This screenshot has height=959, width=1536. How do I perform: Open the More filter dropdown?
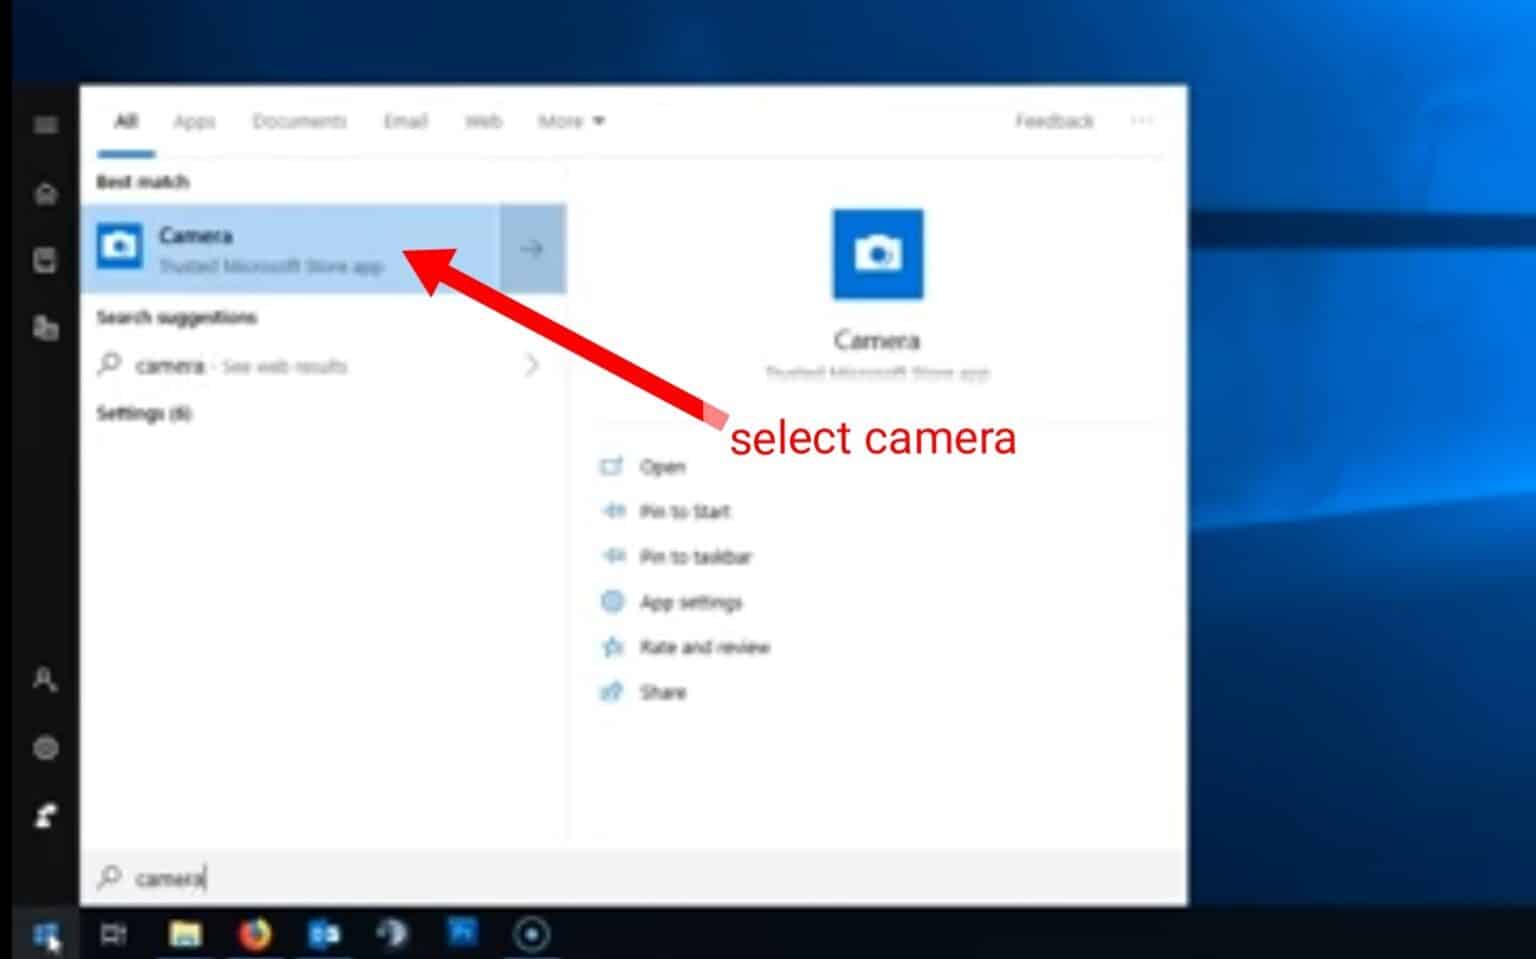tap(570, 120)
